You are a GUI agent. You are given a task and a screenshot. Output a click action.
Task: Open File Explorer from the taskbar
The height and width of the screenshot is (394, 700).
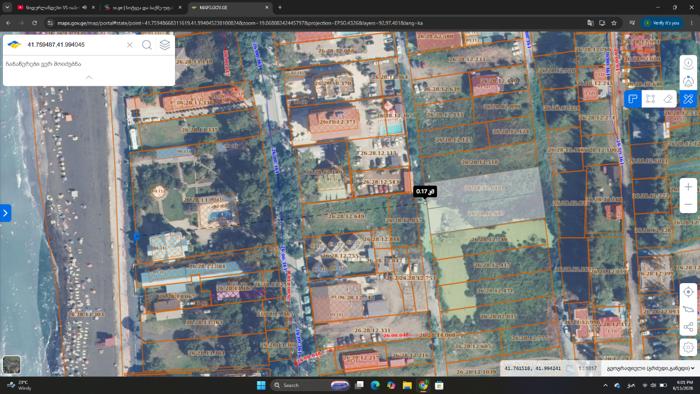[407, 385]
